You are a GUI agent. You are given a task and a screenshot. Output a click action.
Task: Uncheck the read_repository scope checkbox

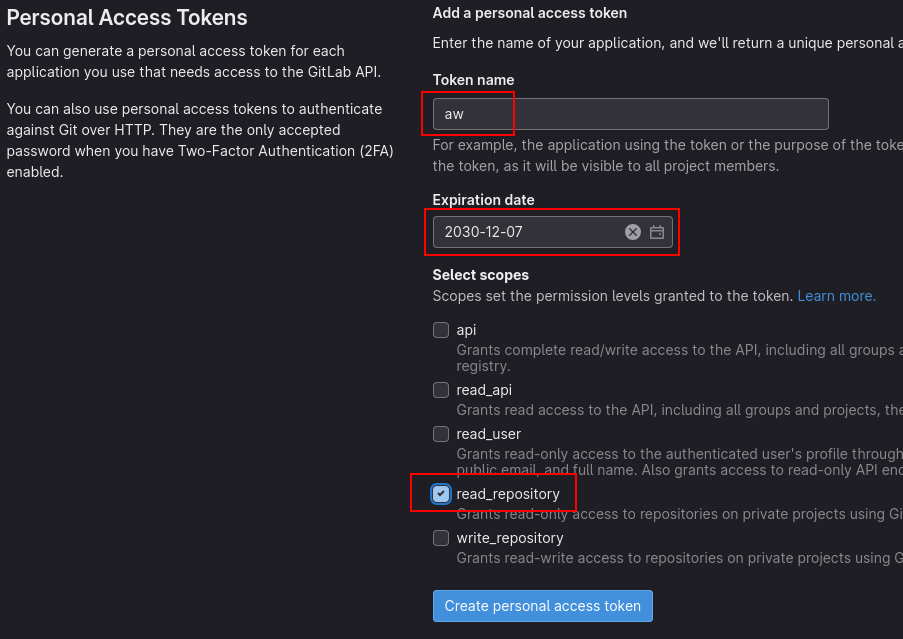click(441, 494)
